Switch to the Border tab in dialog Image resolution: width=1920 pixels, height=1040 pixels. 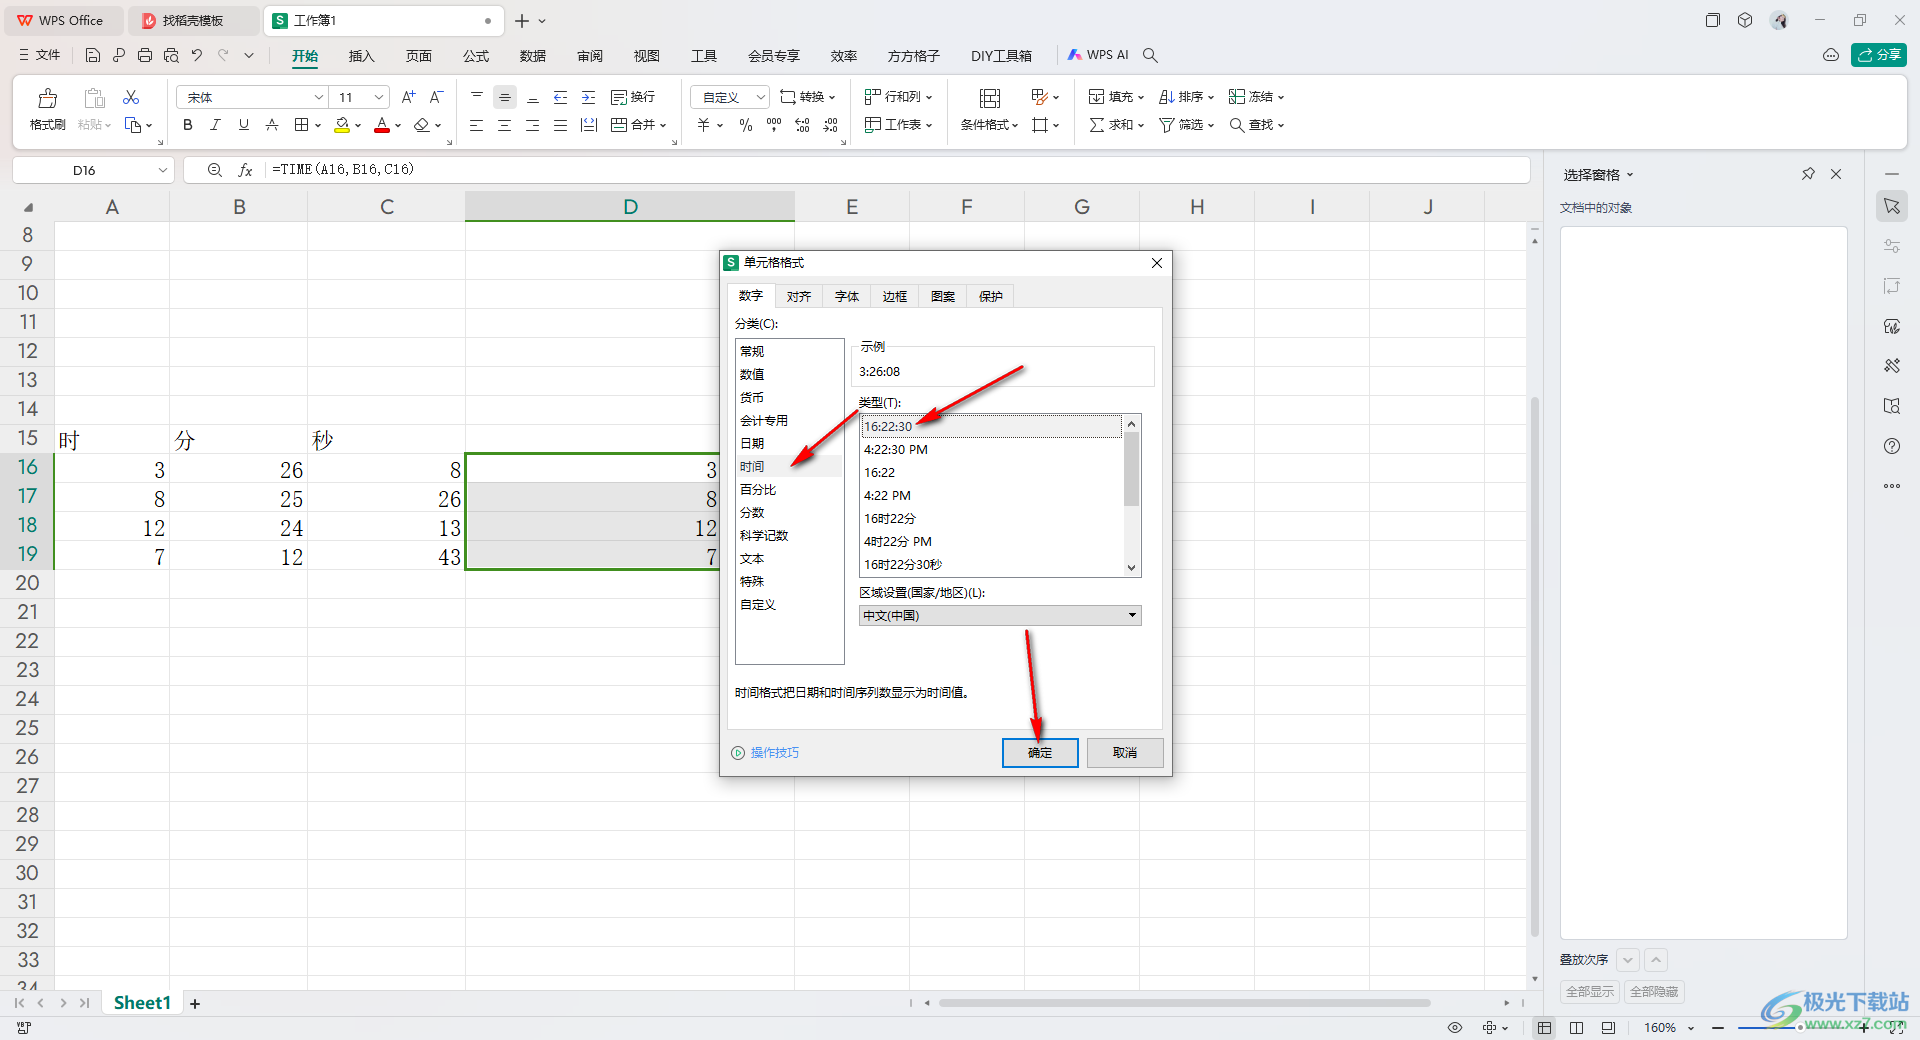pyautogui.click(x=894, y=296)
